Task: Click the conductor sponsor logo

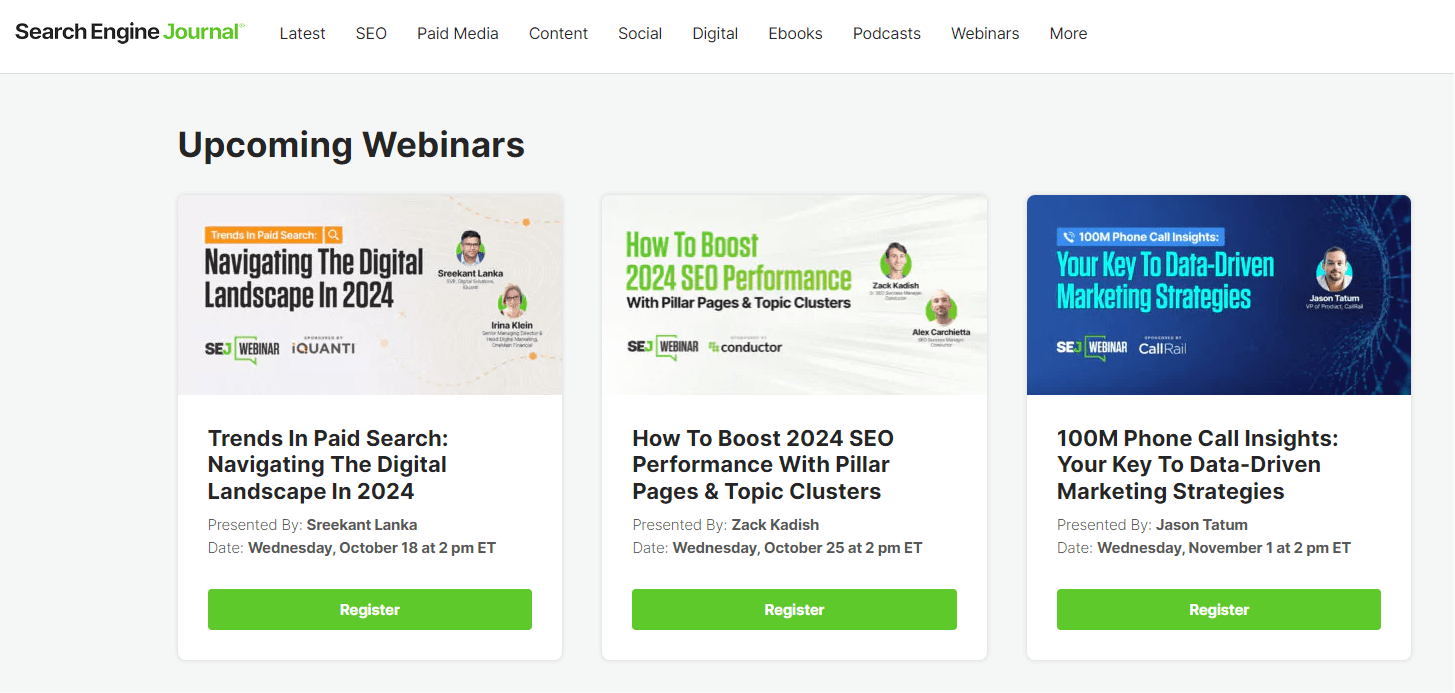Action: click(745, 347)
